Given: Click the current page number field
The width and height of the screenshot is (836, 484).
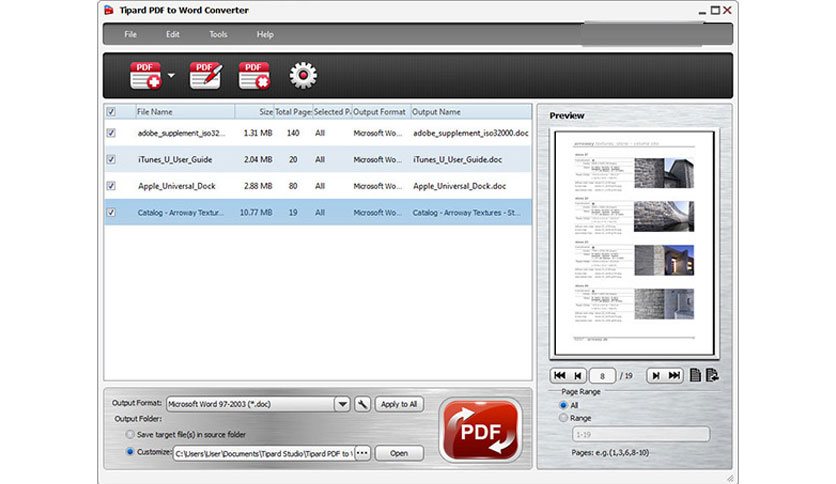Looking at the screenshot, I should pyautogui.click(x=602, y=376).
